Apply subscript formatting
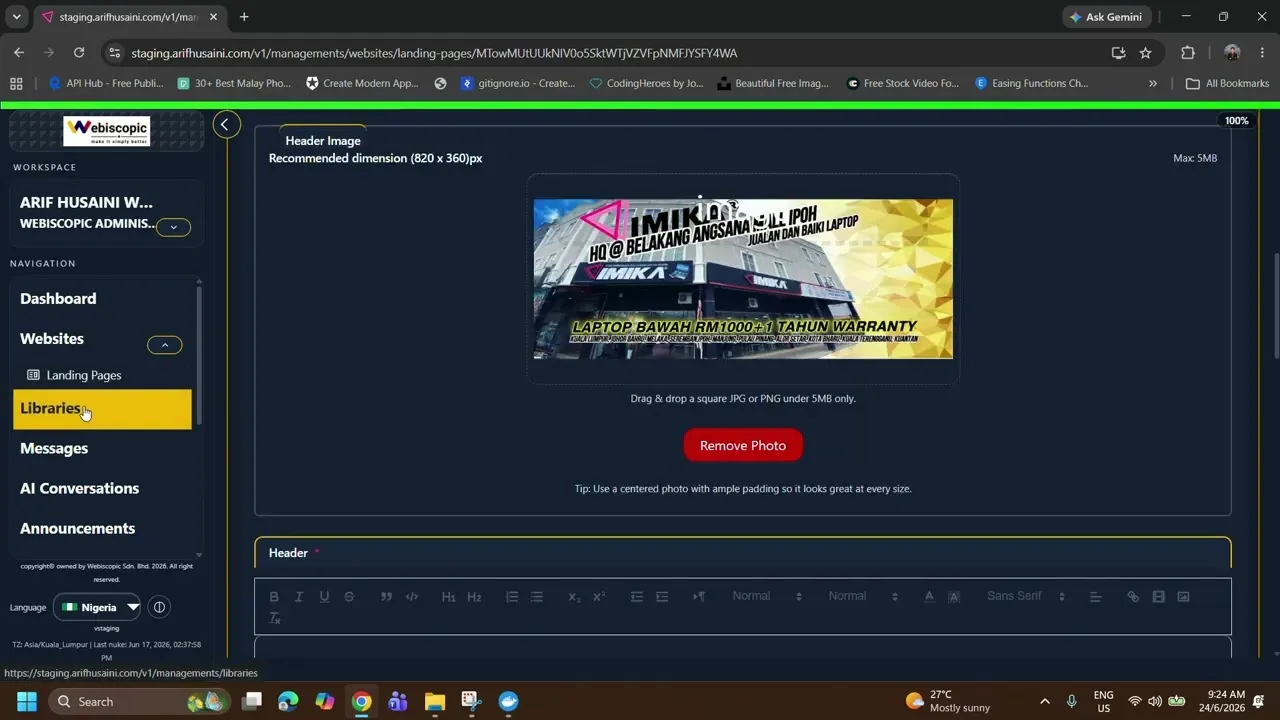1280x720 pixels. click(x=574, y=597)
